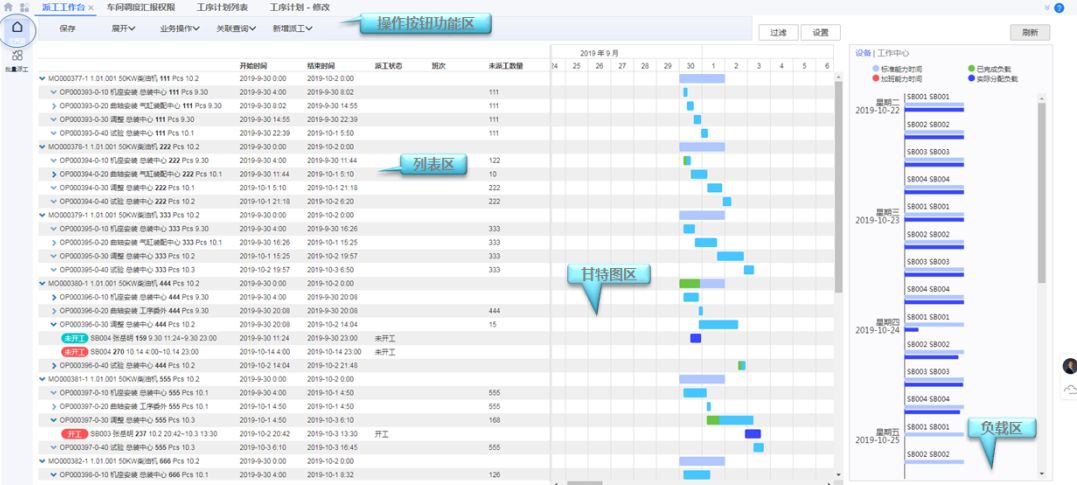Click the unassigned quantity 168 cell
This screenshot has width=1077, height=485.
pyautogui.click(x=494, y=420)
